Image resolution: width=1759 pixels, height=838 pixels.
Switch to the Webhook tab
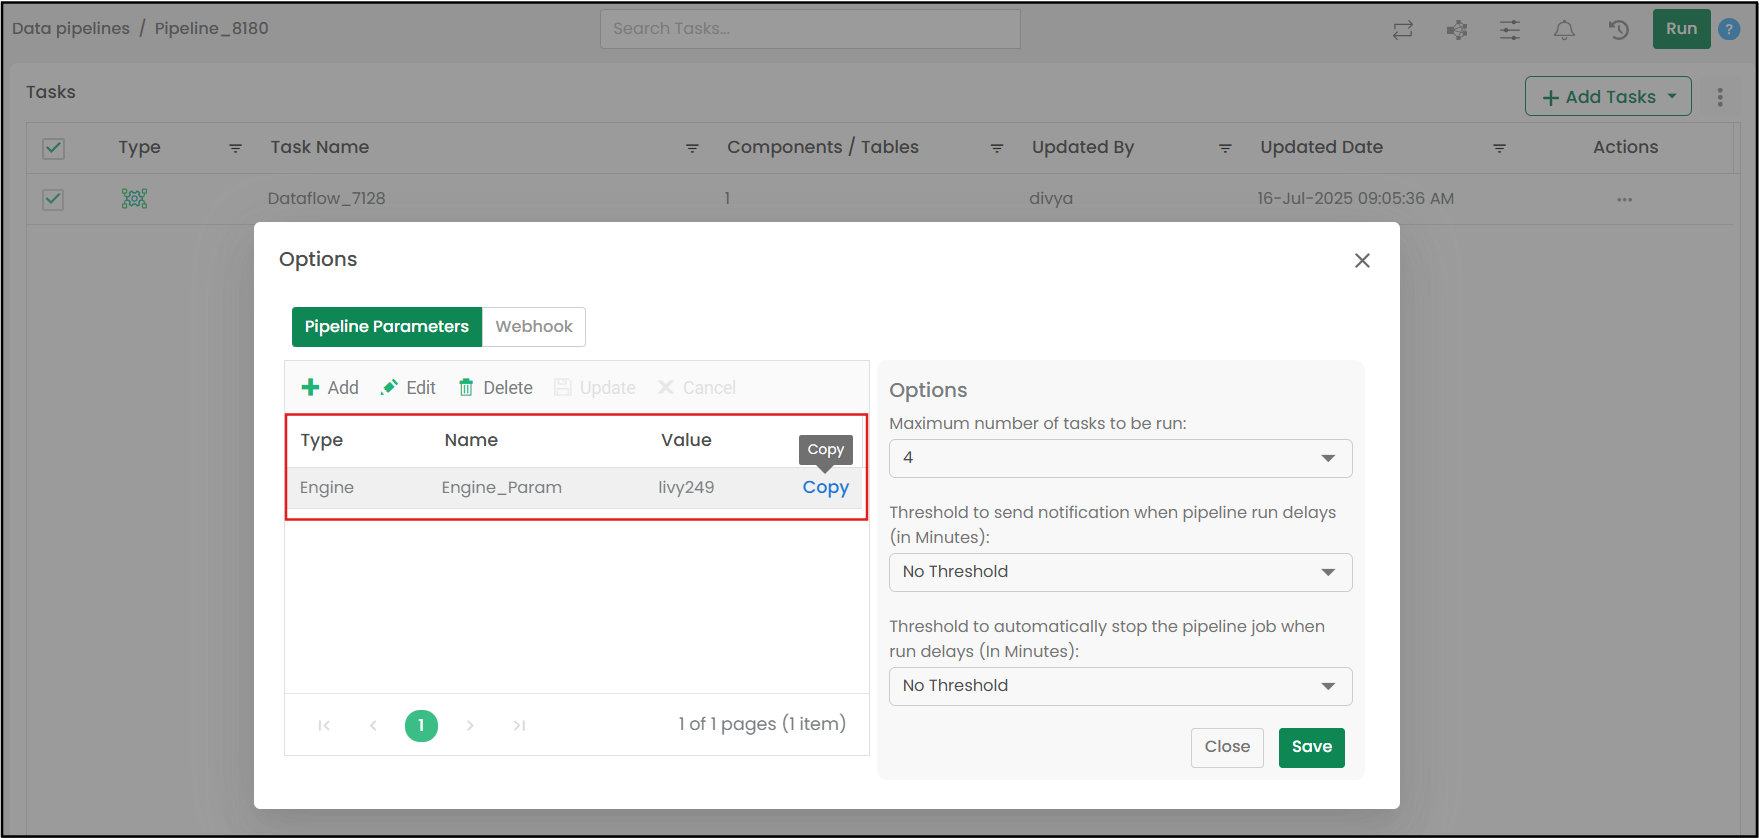pyautogui.click(x=533, y=327)
